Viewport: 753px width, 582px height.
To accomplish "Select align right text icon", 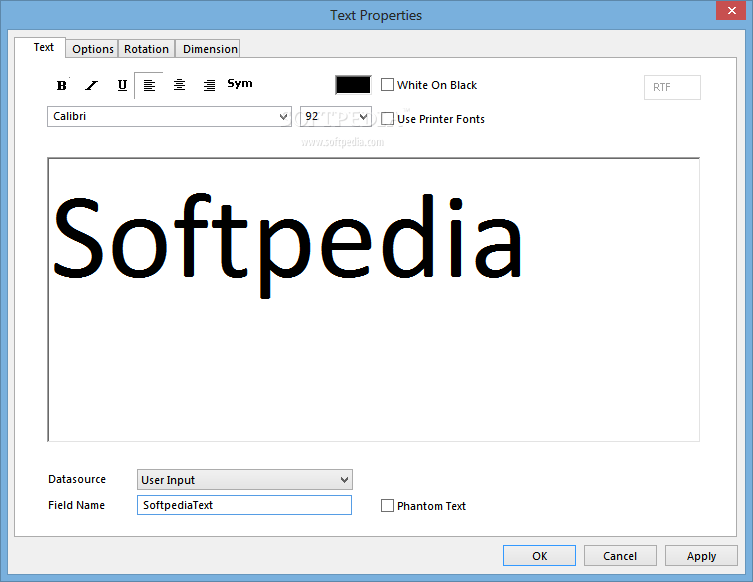I will click(209, 85).
